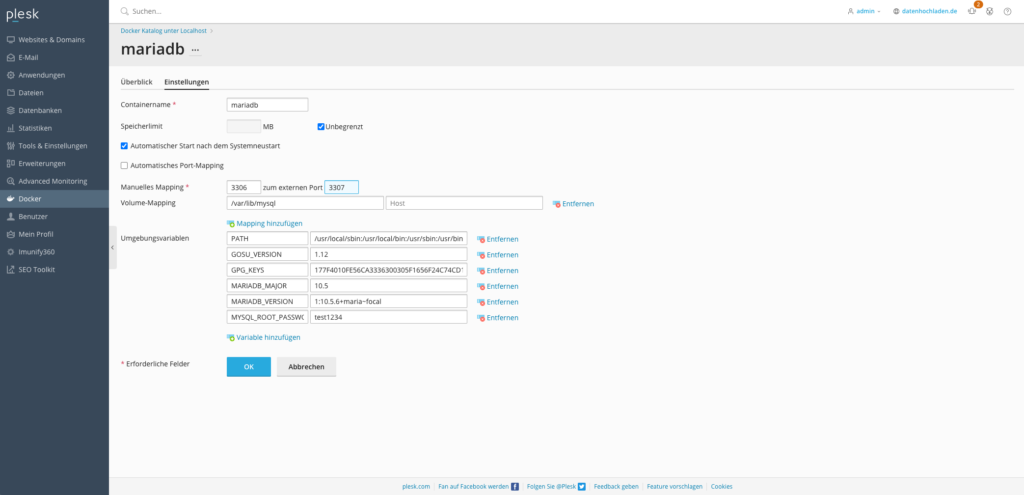
Task: Click PATH value field
Action: [x=389, y=238]
